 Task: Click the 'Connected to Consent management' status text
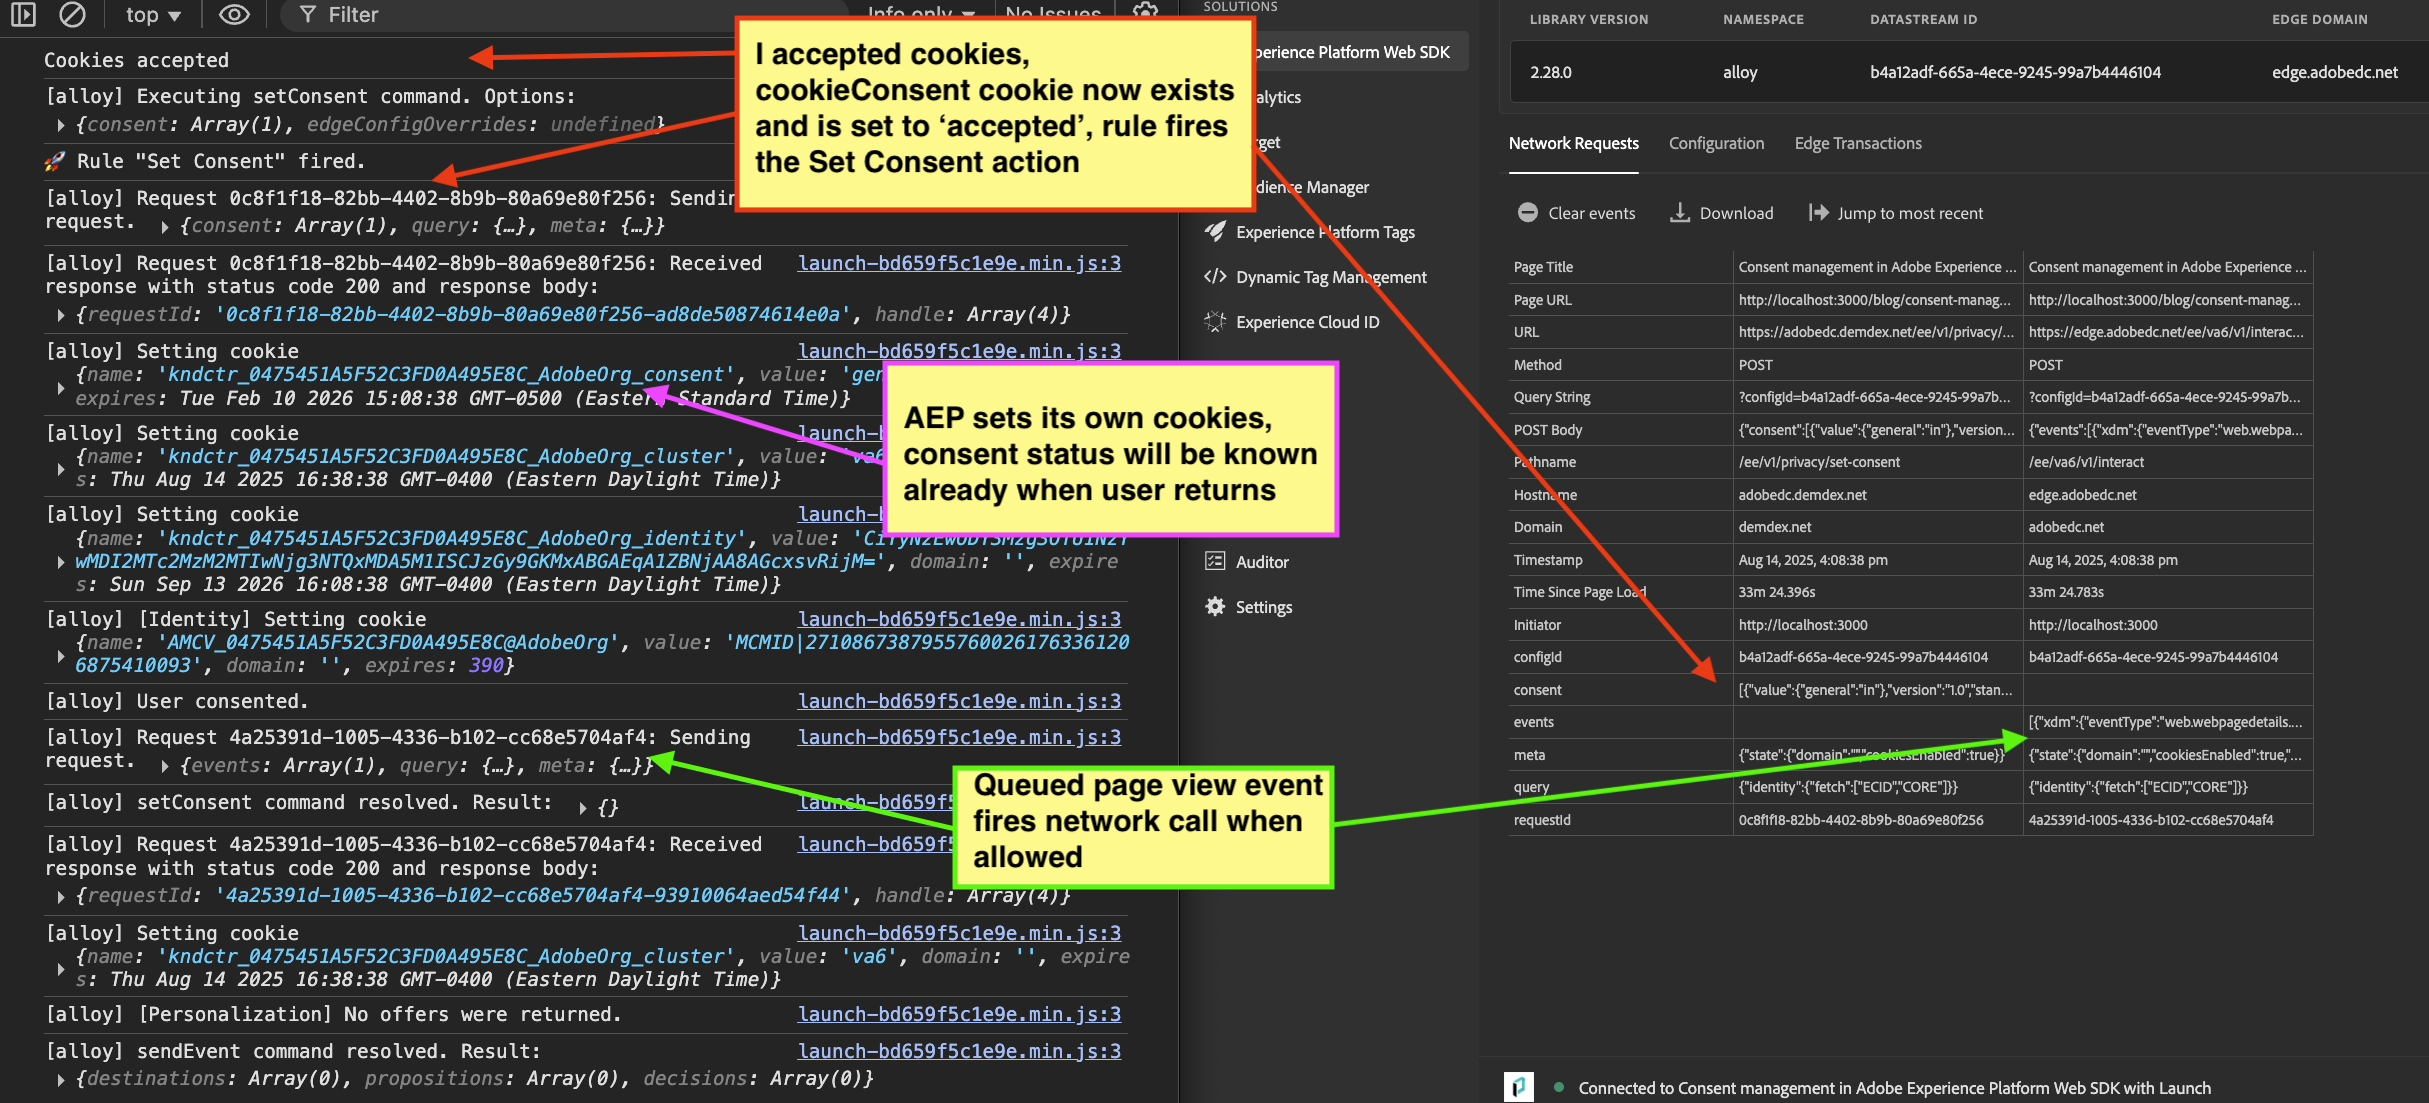click(x=1894, y=1088)
